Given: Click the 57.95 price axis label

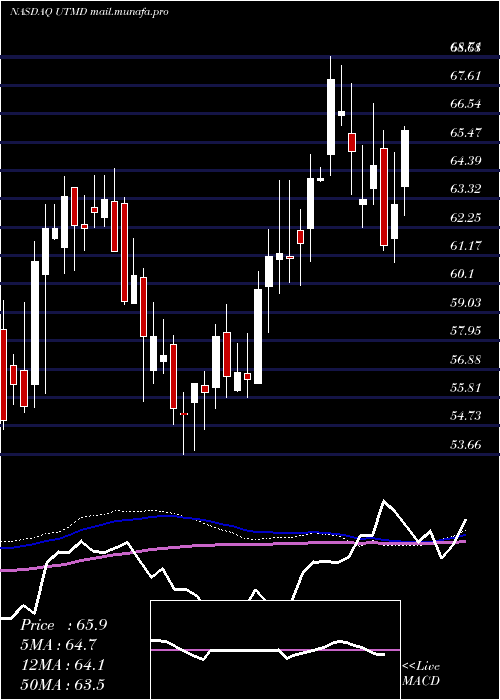Looking at the screenshot, I should point(466,331).
